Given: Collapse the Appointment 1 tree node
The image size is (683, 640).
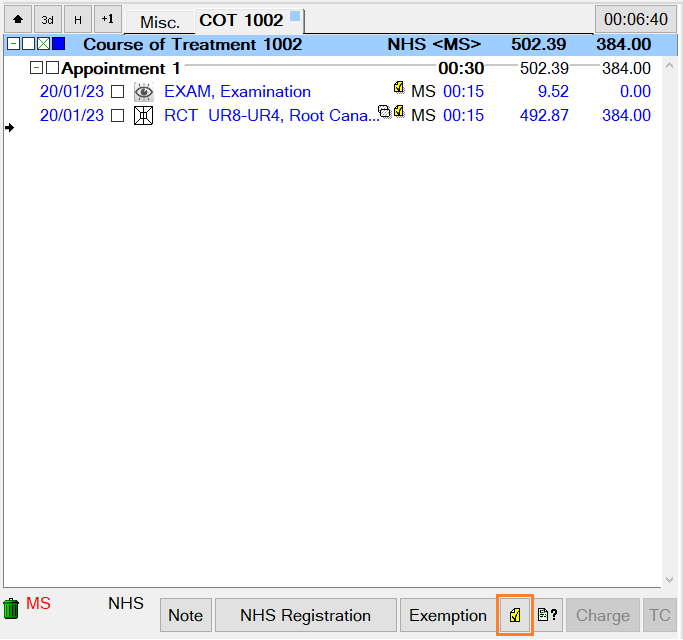Looking at the screenshot, I should point(37,69).
